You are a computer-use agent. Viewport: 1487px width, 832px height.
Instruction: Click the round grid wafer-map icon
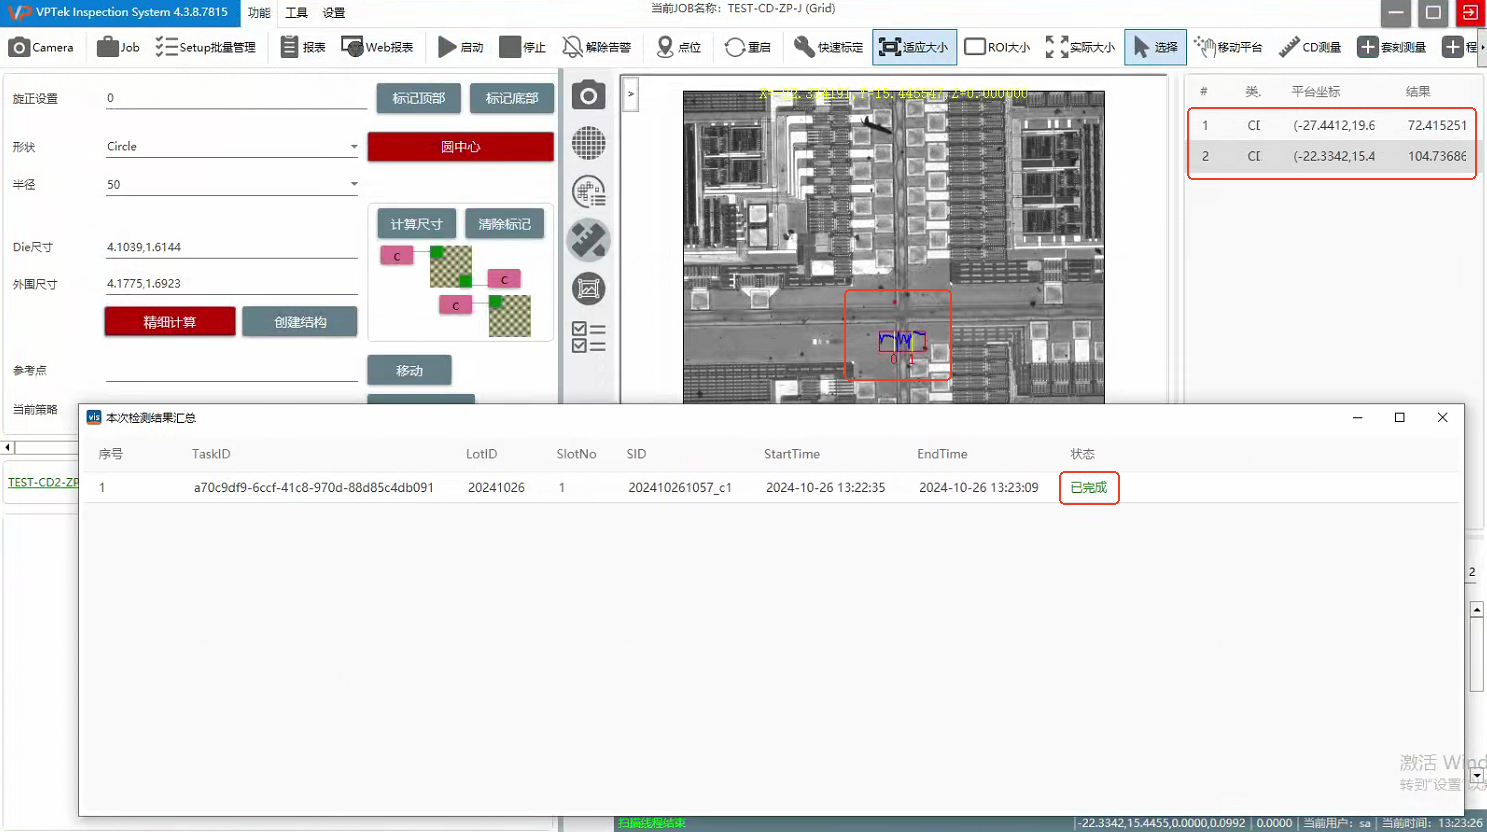(x=588, y=143)
